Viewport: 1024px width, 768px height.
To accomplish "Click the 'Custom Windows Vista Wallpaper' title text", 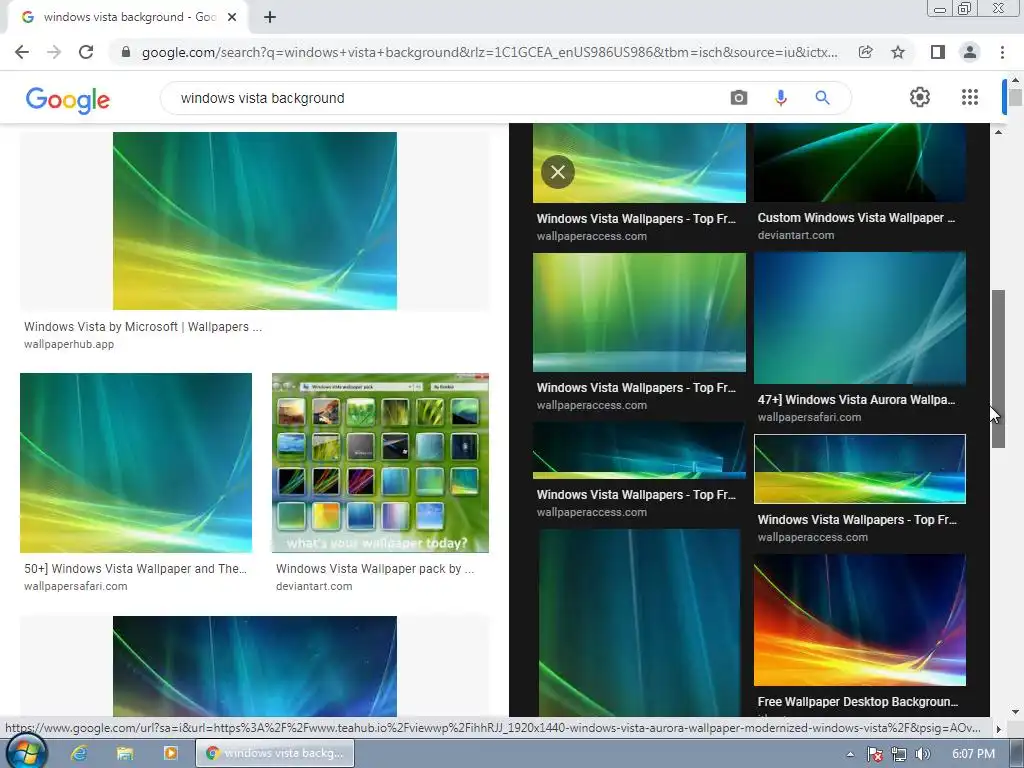I will [x=856, y=217].
